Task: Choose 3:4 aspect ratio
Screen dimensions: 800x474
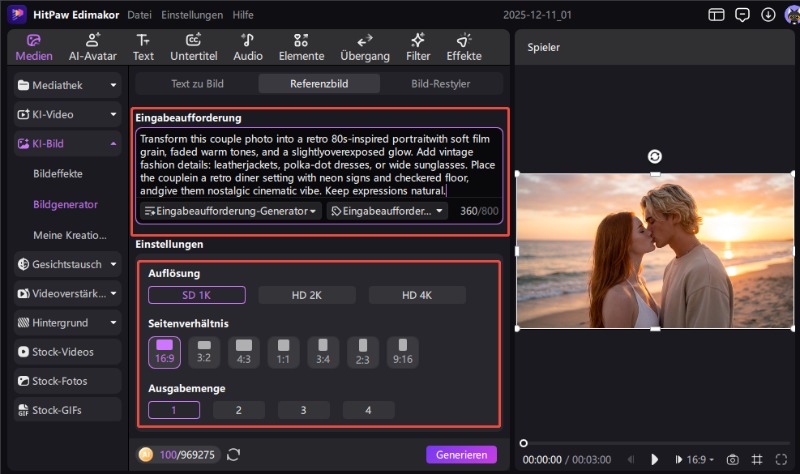Action: click(323, 352)
